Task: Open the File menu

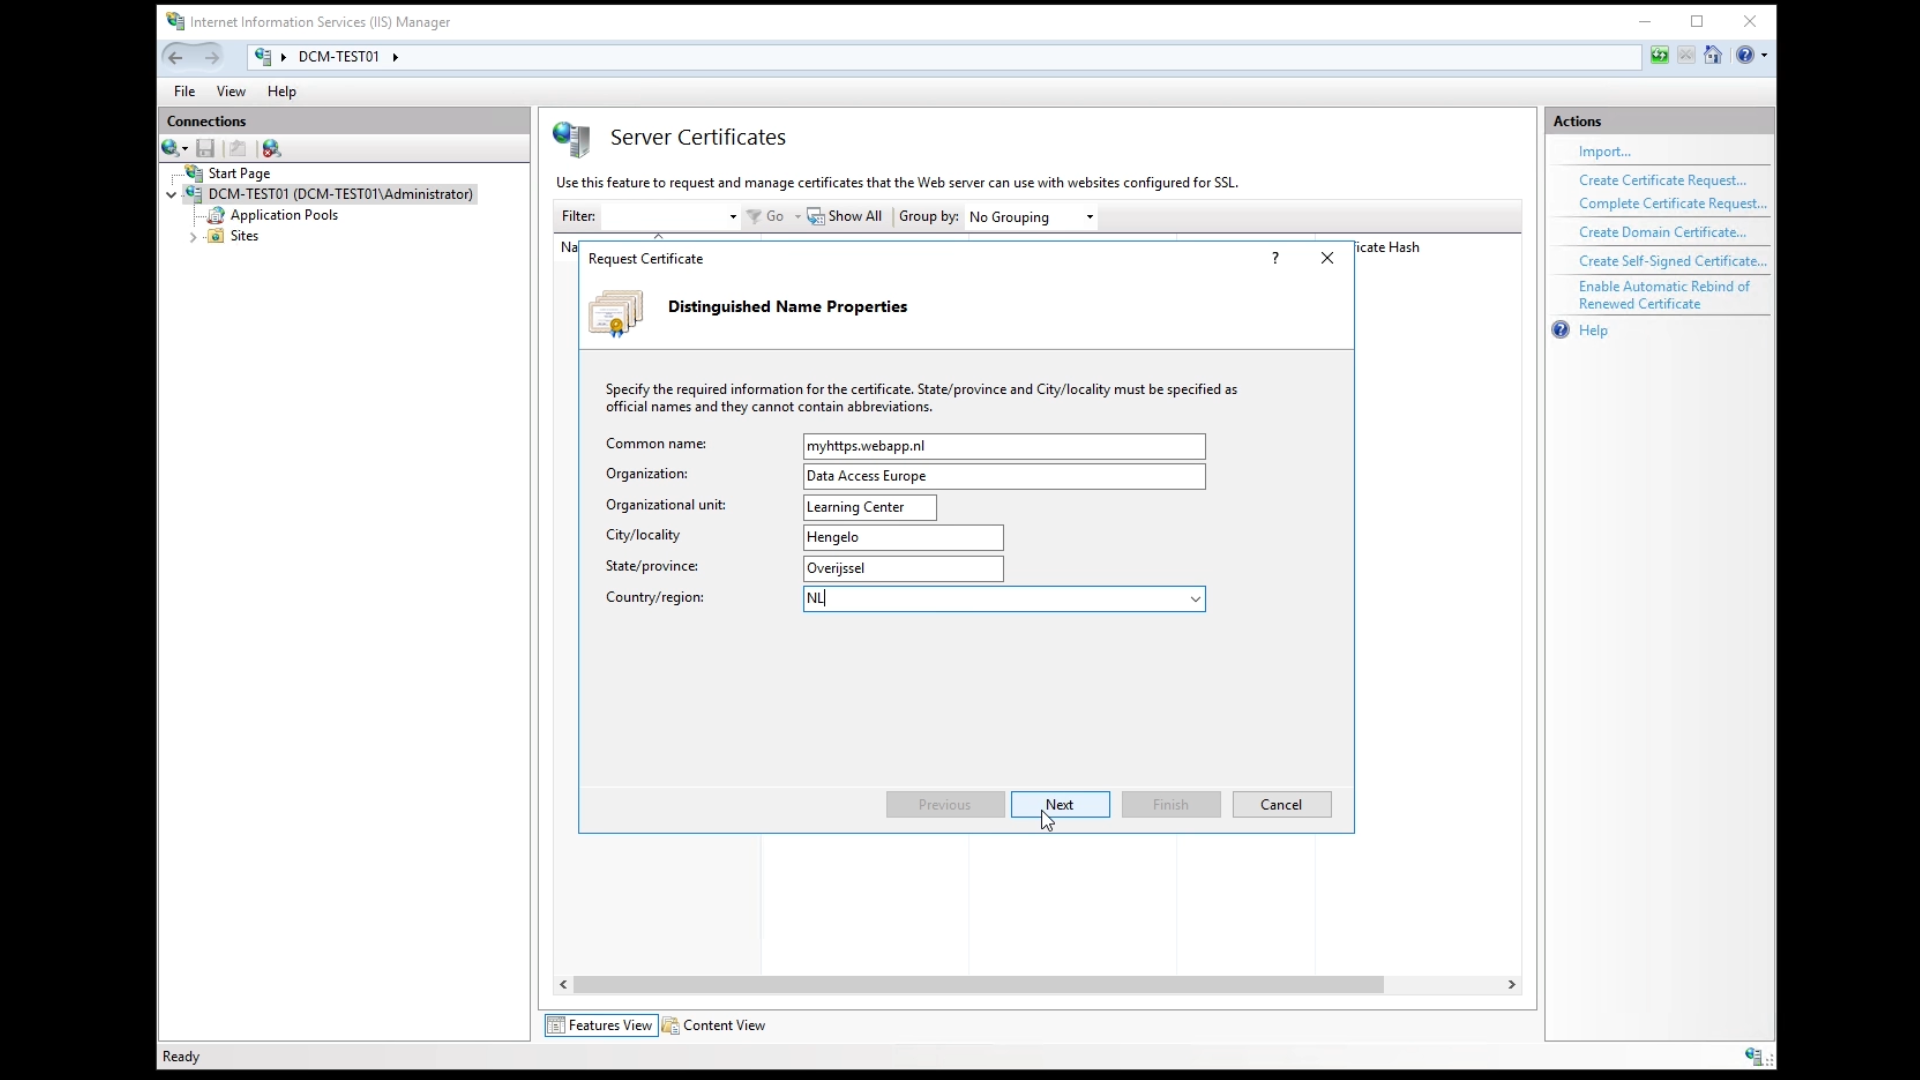Action: point(184,91)
